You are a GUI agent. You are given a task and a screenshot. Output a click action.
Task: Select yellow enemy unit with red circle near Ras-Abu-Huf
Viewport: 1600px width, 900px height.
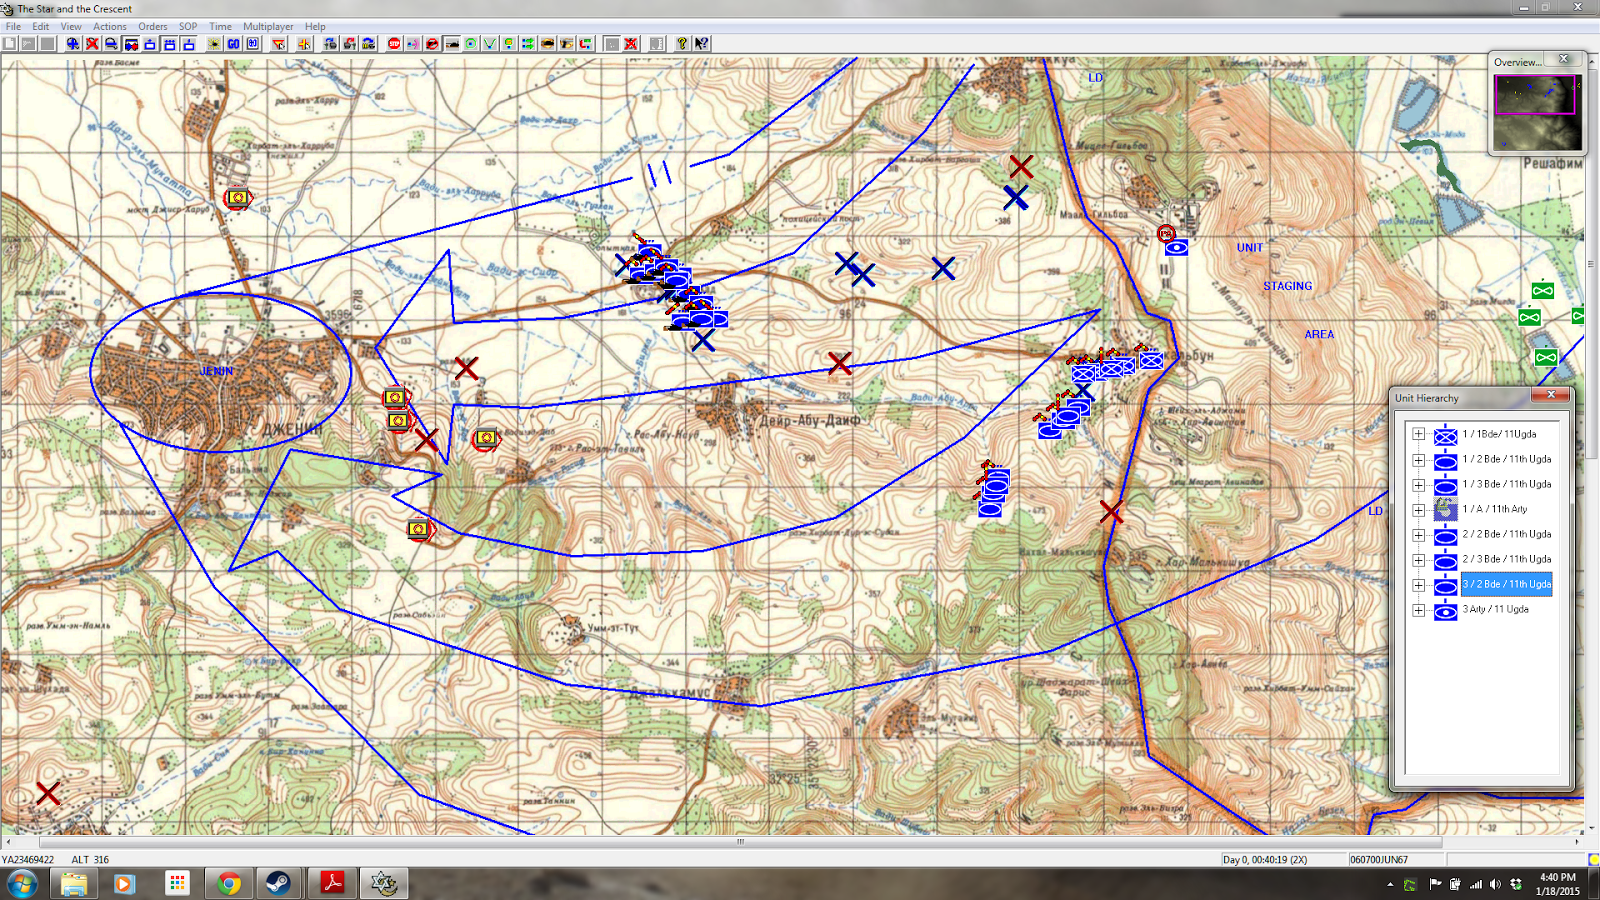tap(485, 438)
